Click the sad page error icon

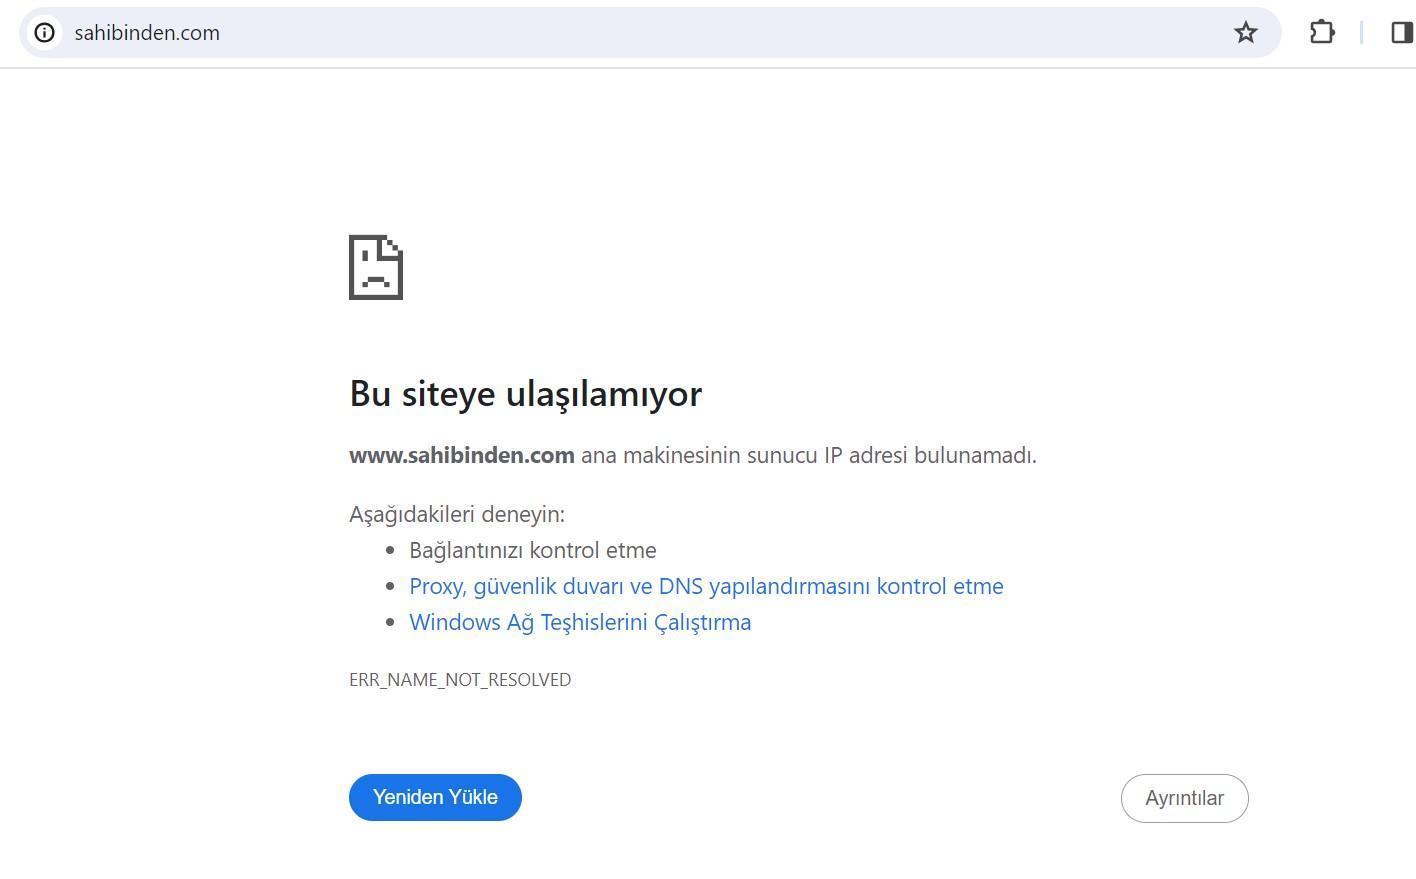[376, 267]
